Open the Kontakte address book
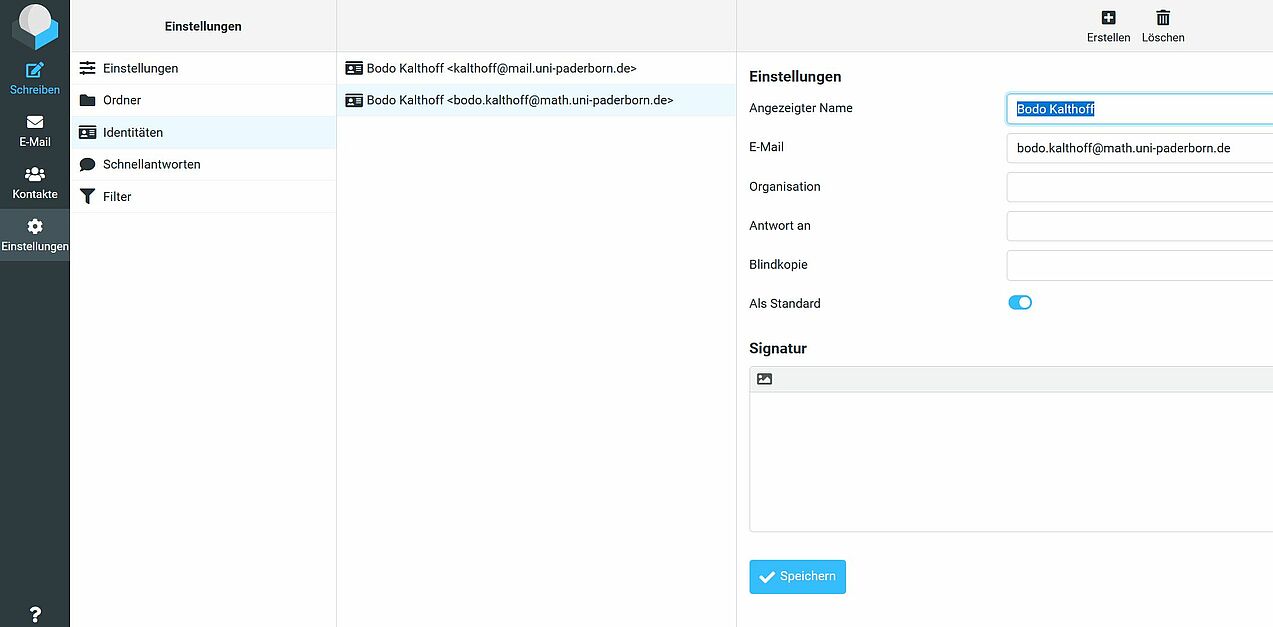The width and height of the screenshot is (1273, 627). point(35,183)
